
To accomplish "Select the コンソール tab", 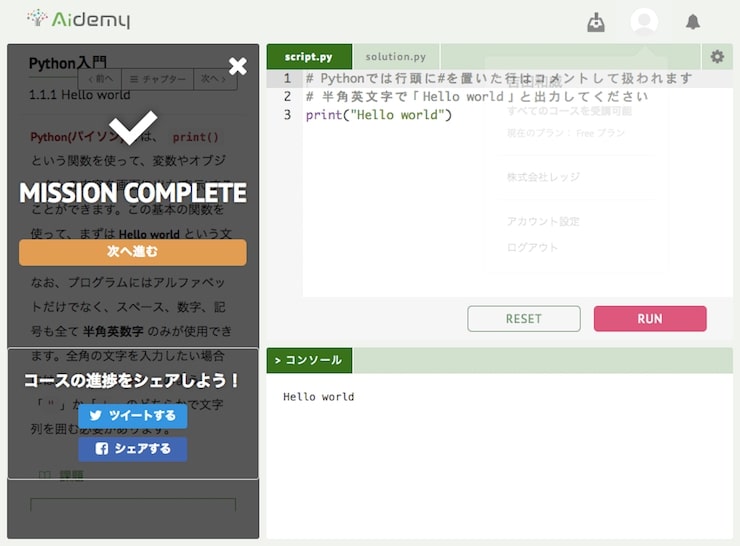I will pos(309,360).
